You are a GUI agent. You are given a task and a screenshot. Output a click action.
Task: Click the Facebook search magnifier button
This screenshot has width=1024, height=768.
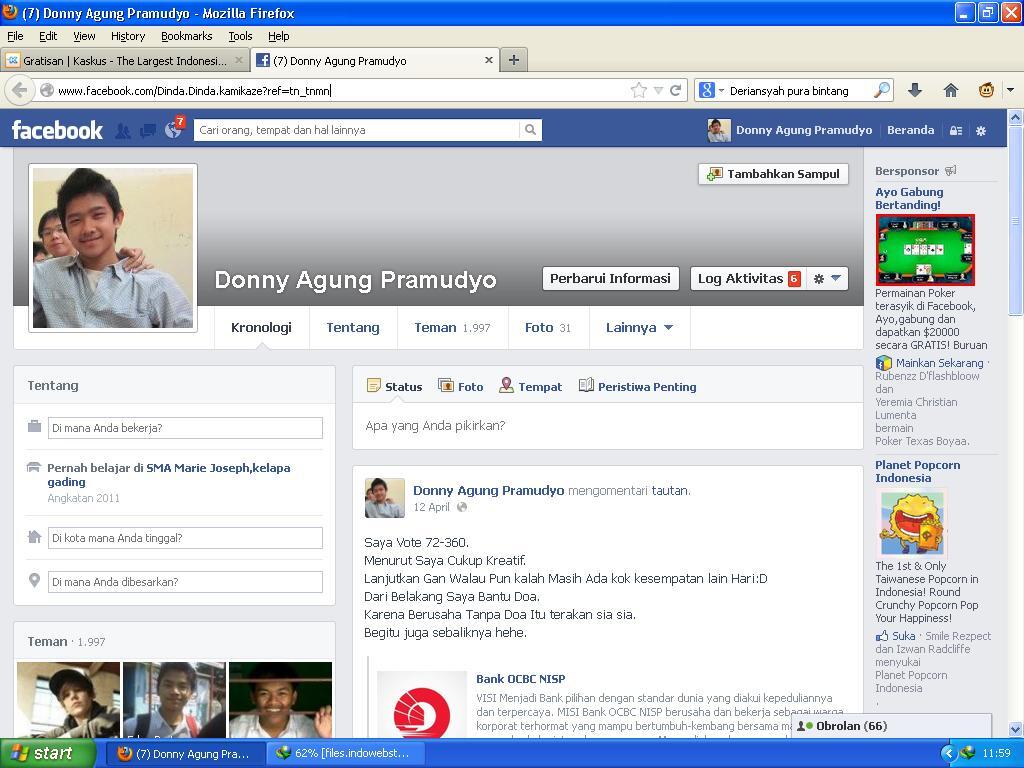click(x=530, y=130)
